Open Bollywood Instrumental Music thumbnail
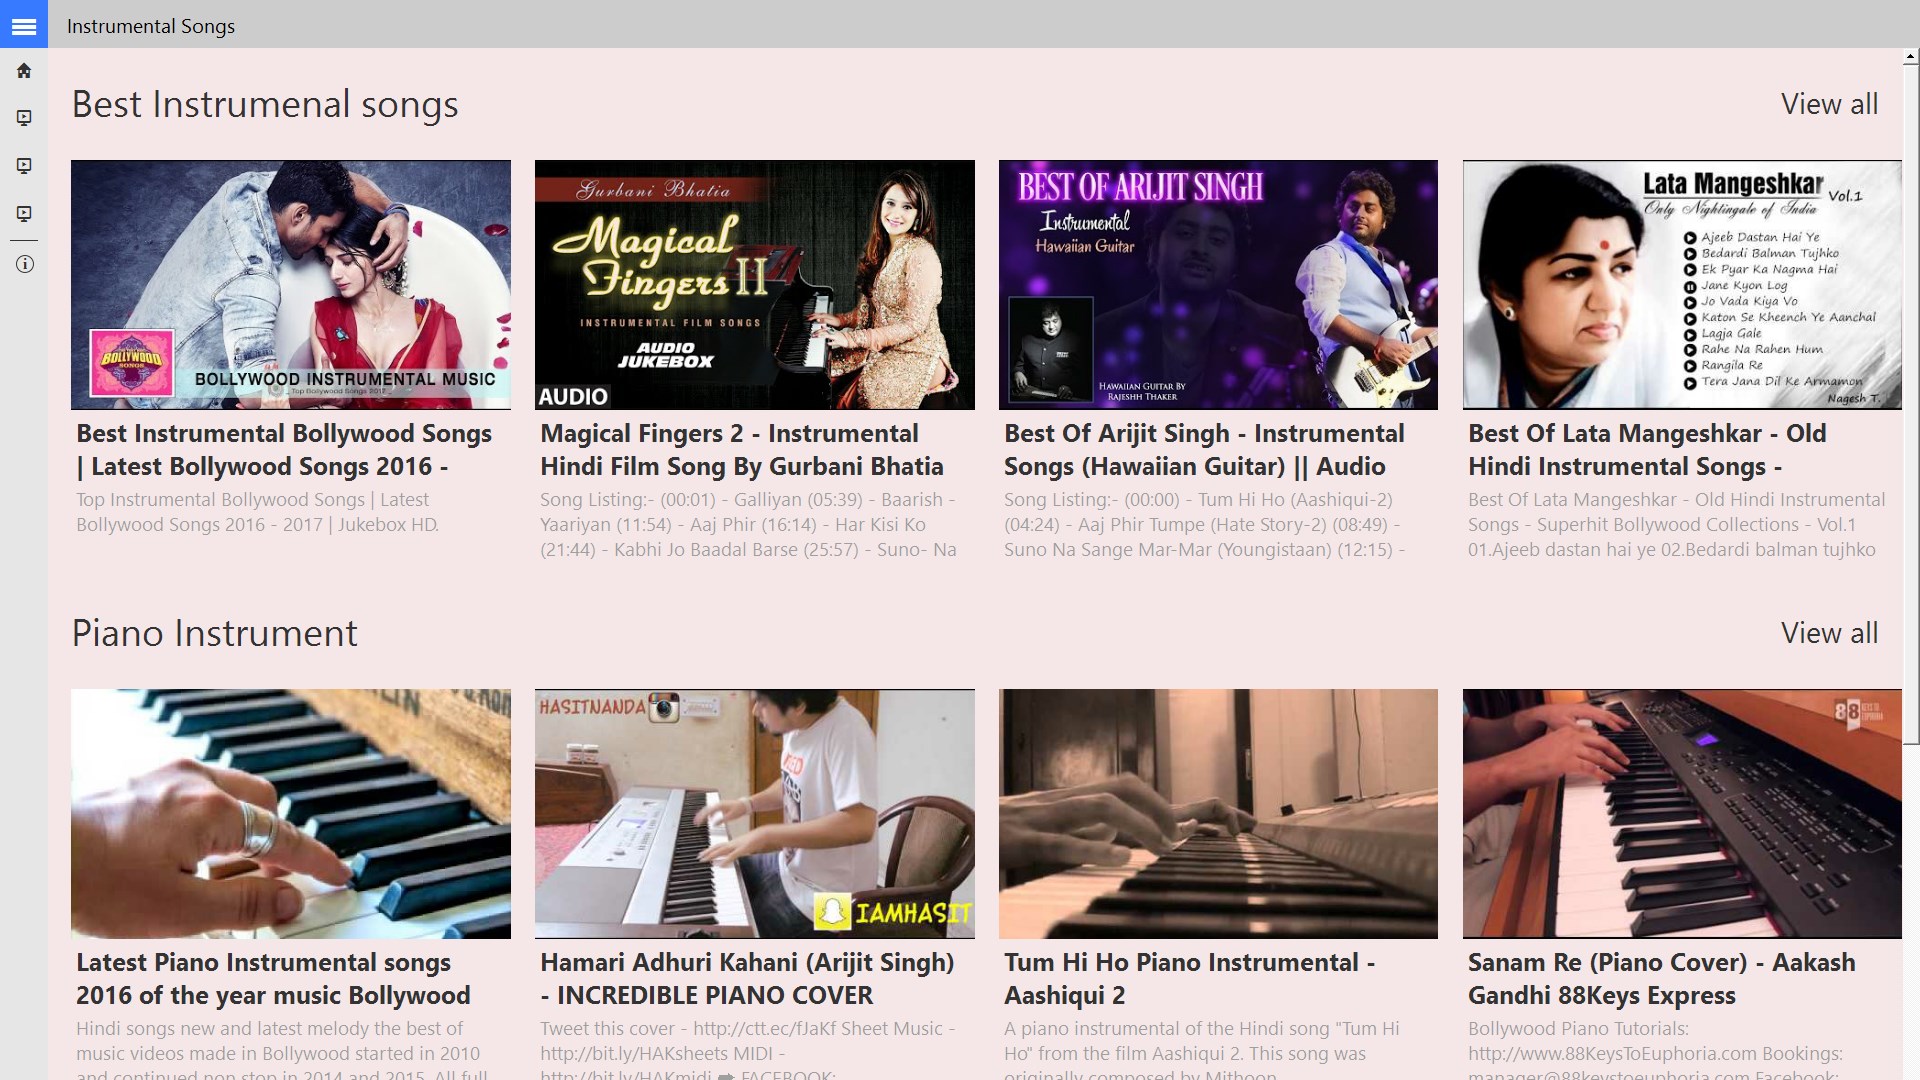 [290, 285]
